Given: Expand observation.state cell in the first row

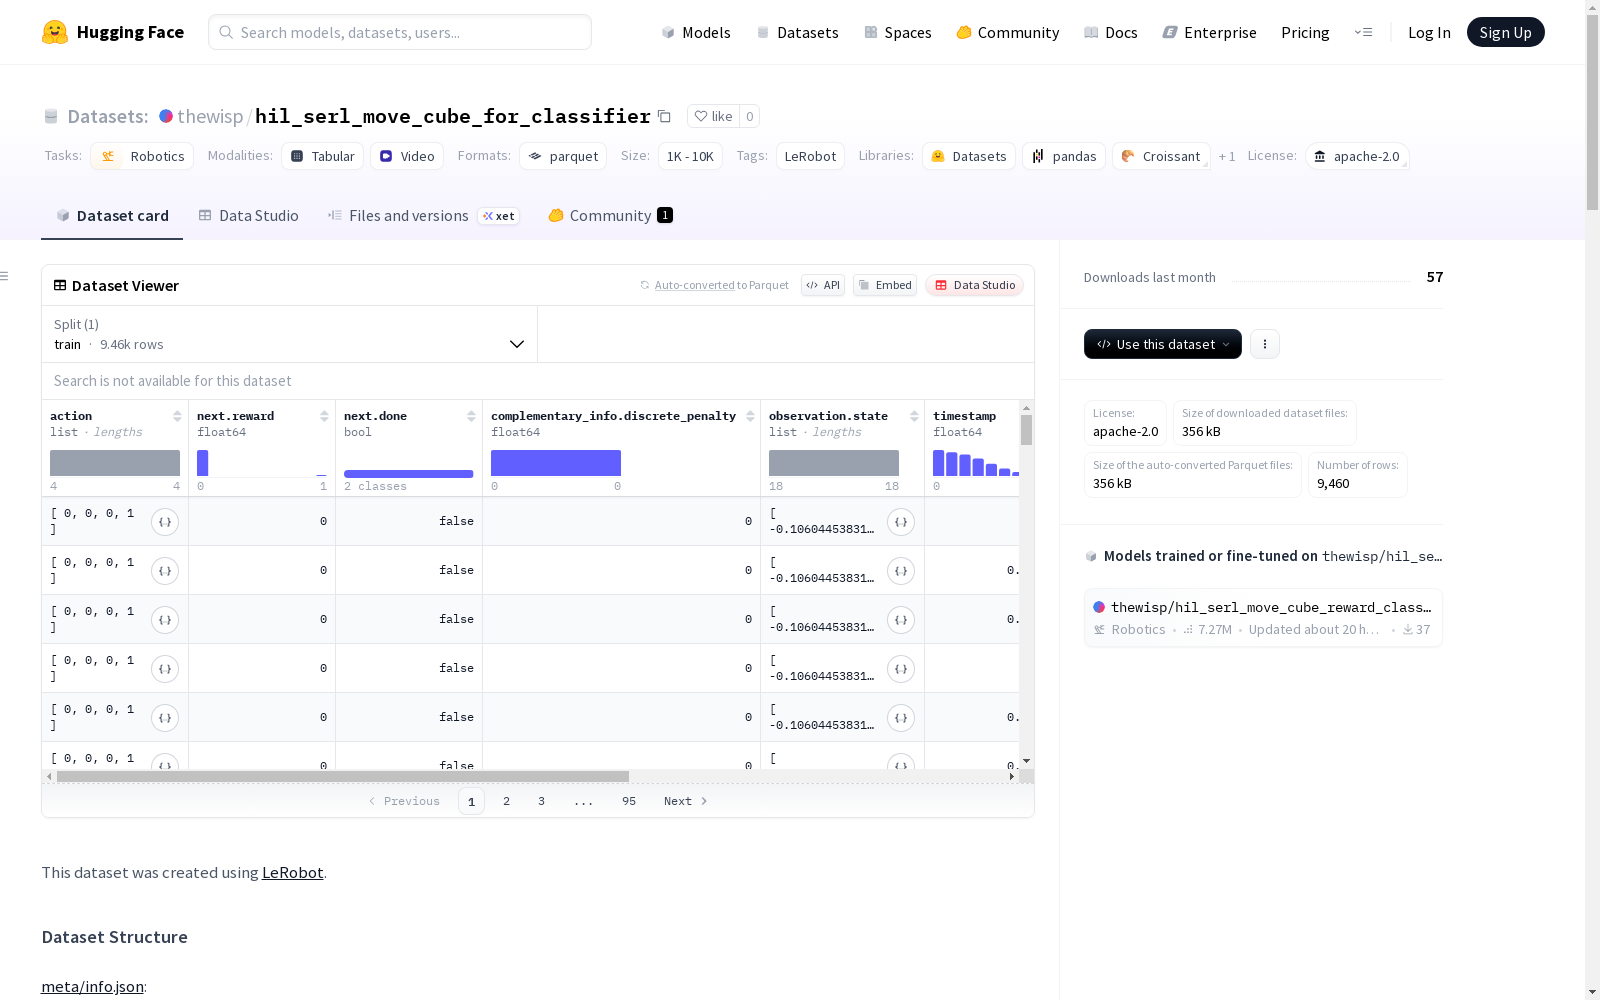Looking at the screenshot, I should [901, 522].
